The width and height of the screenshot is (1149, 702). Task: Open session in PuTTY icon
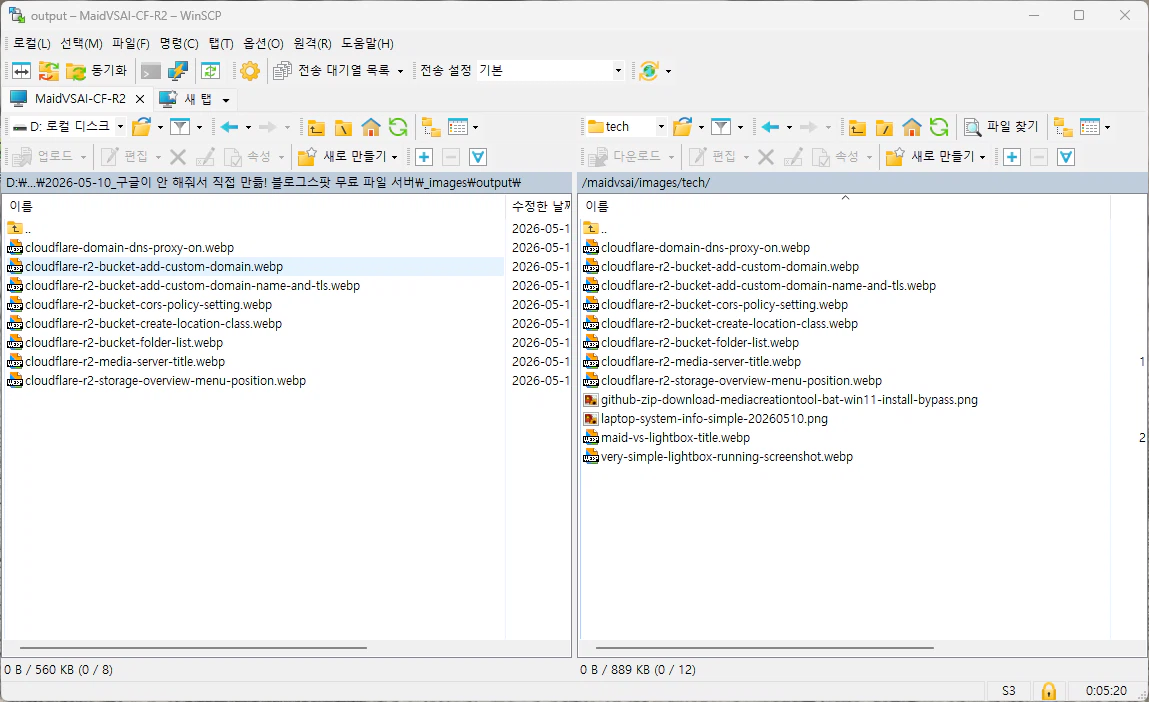[178, 71]
